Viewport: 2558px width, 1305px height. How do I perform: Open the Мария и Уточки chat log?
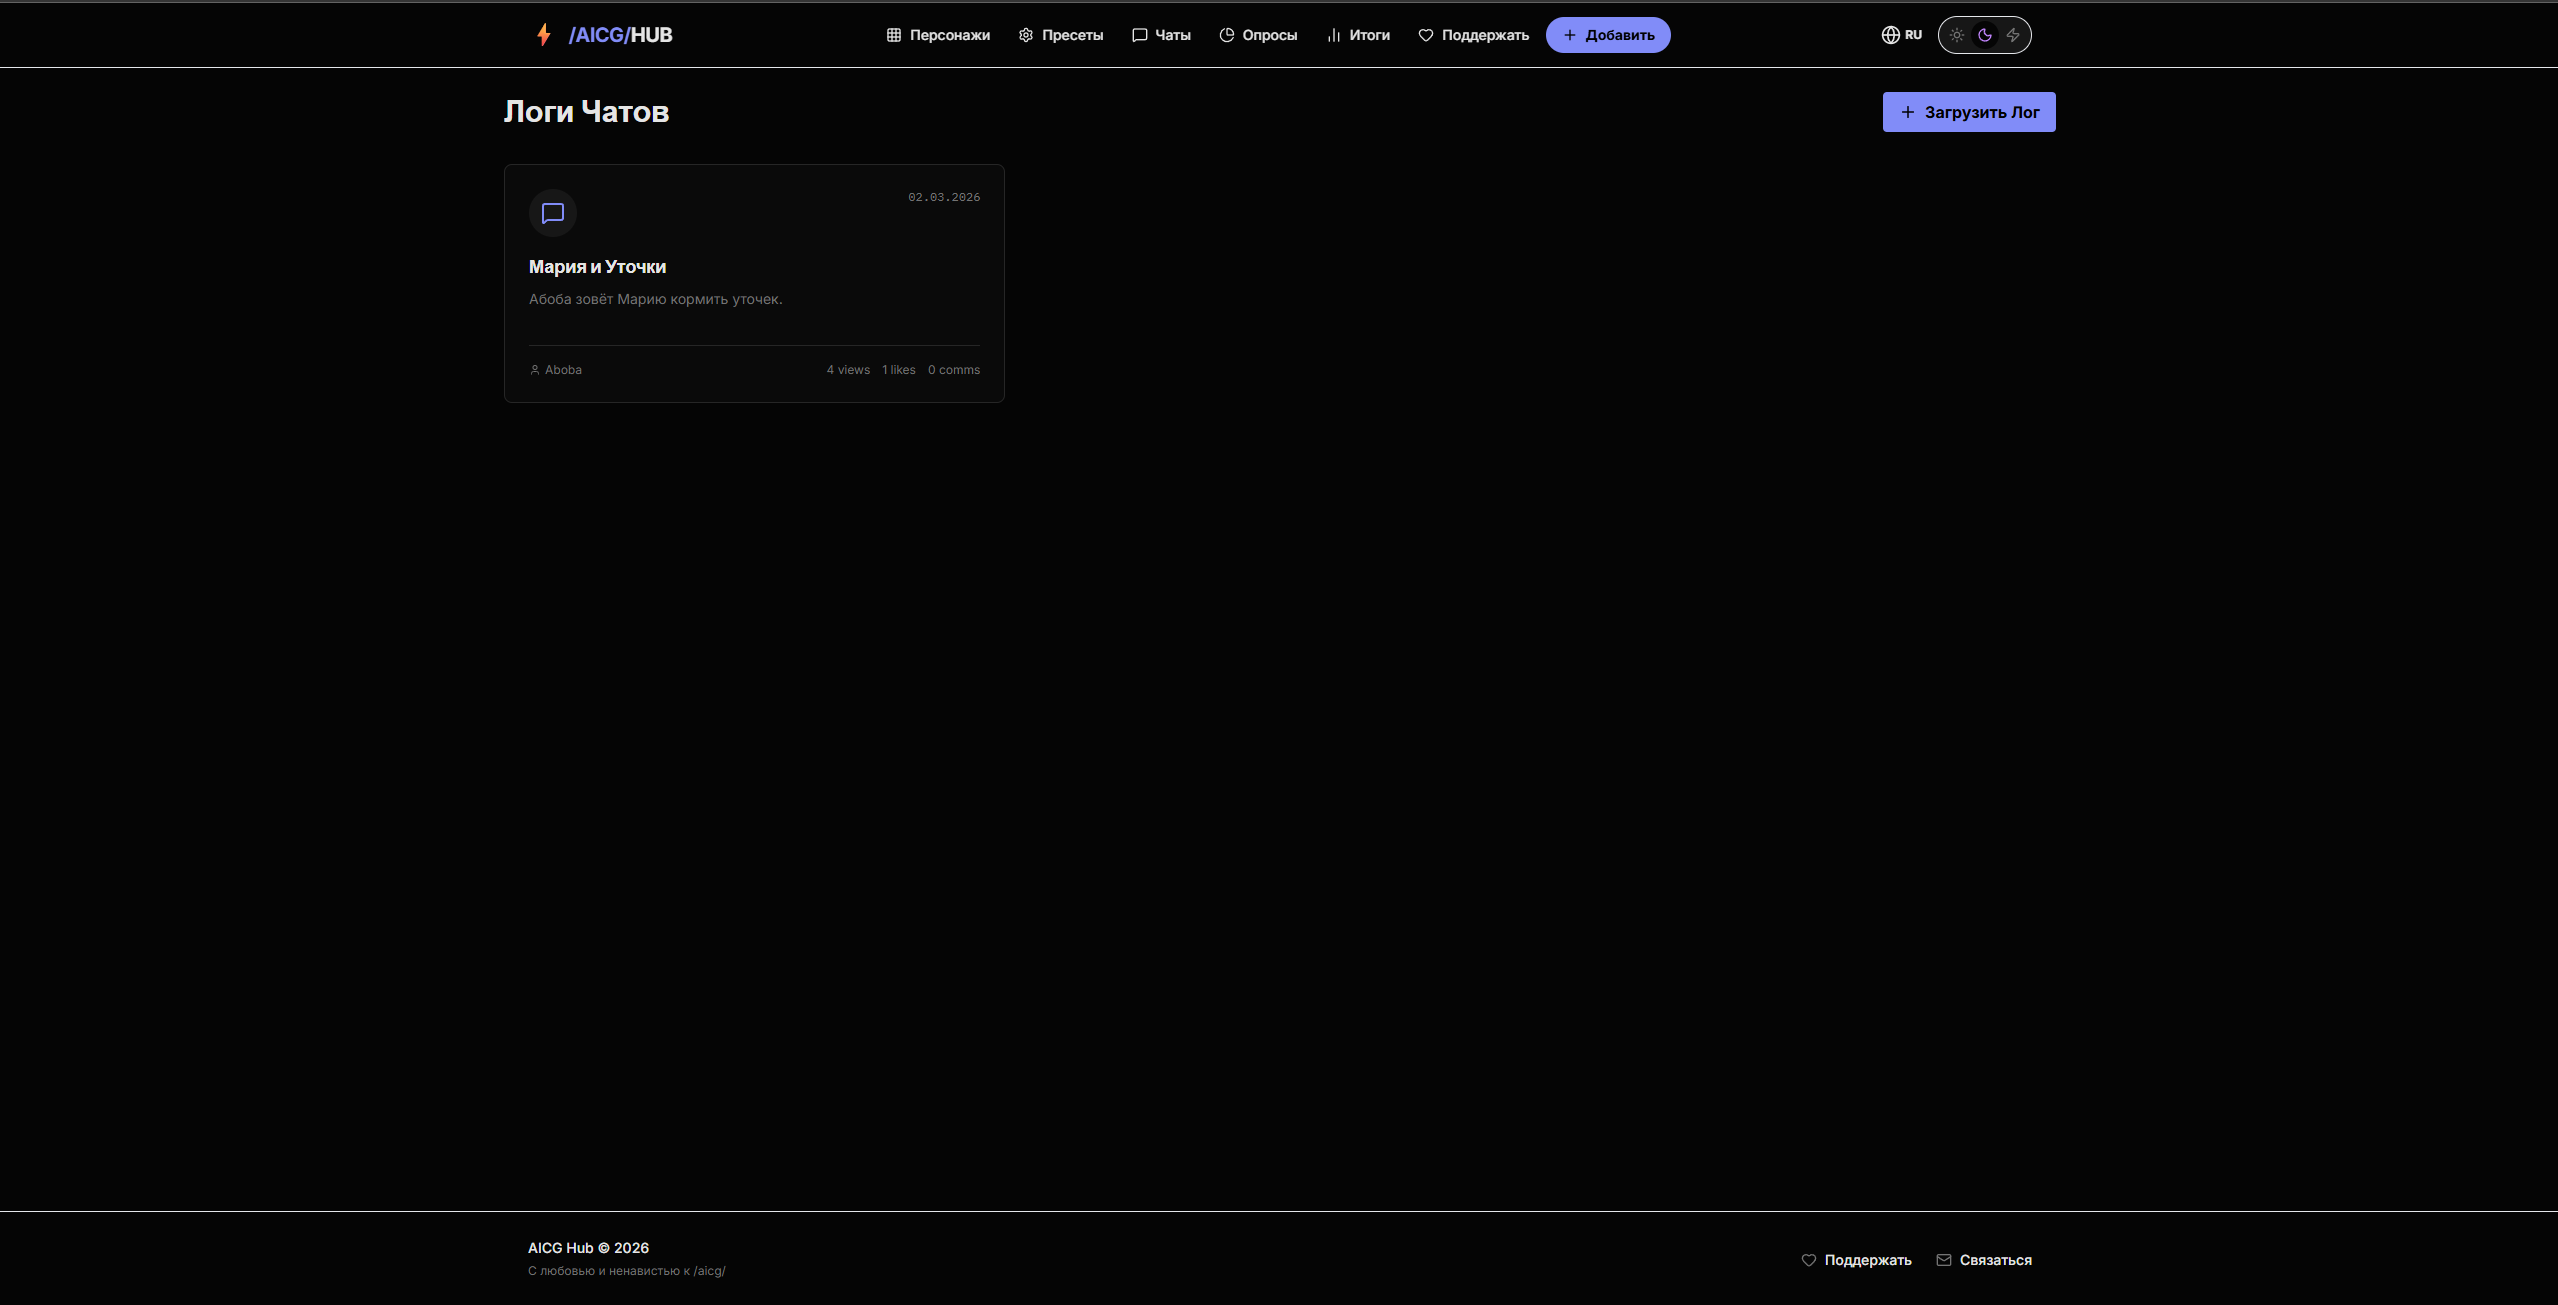597,267
